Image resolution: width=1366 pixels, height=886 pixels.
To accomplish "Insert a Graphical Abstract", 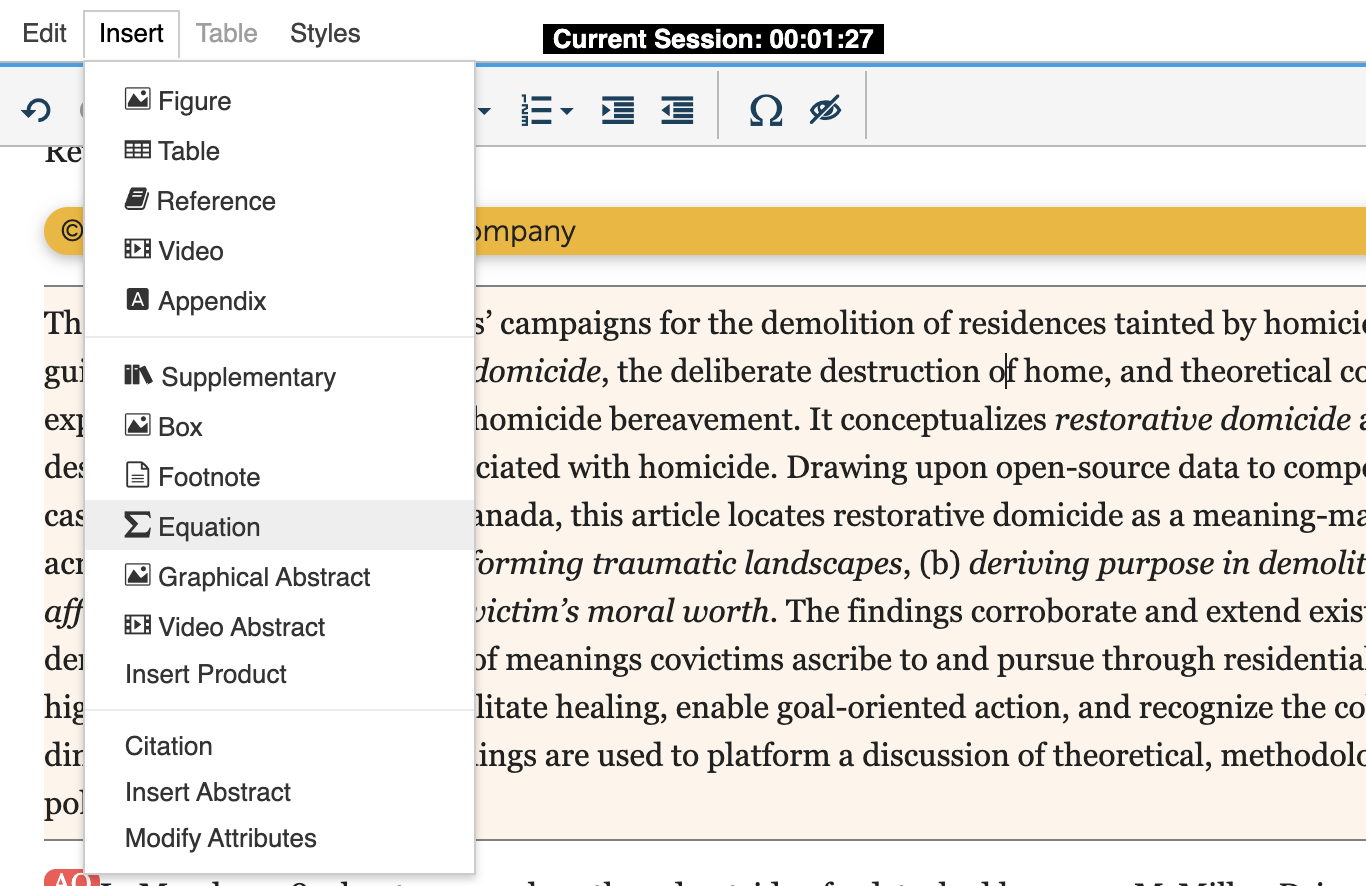I will point(279,577).
